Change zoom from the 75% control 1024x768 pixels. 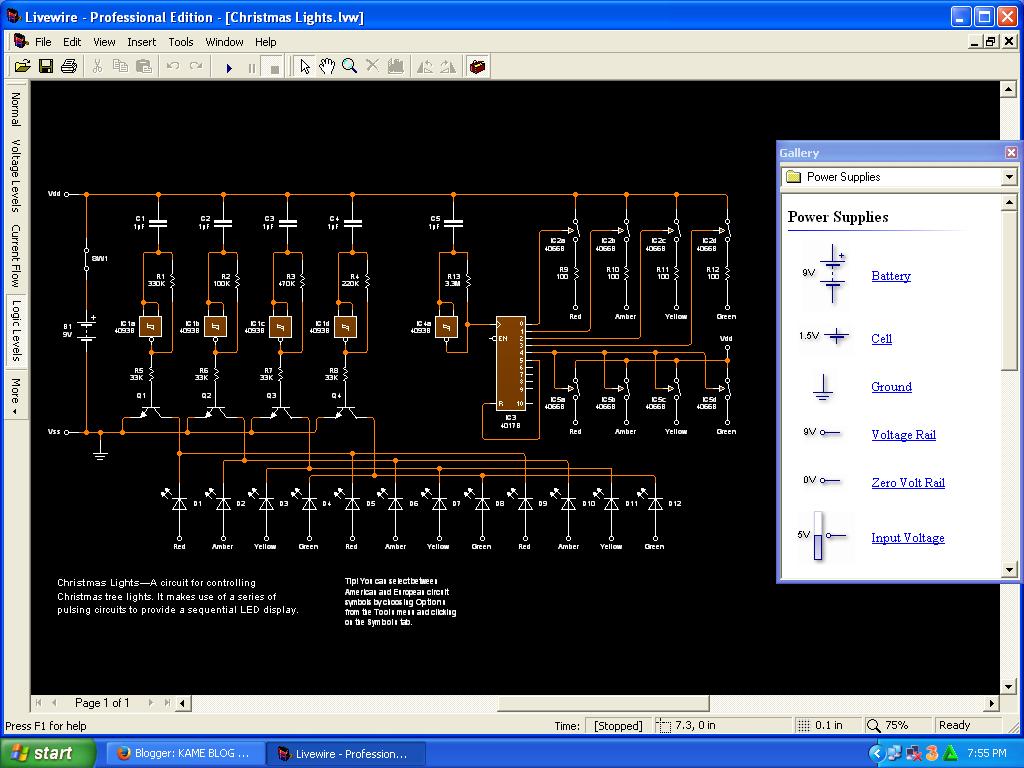[x=896, y=725]
